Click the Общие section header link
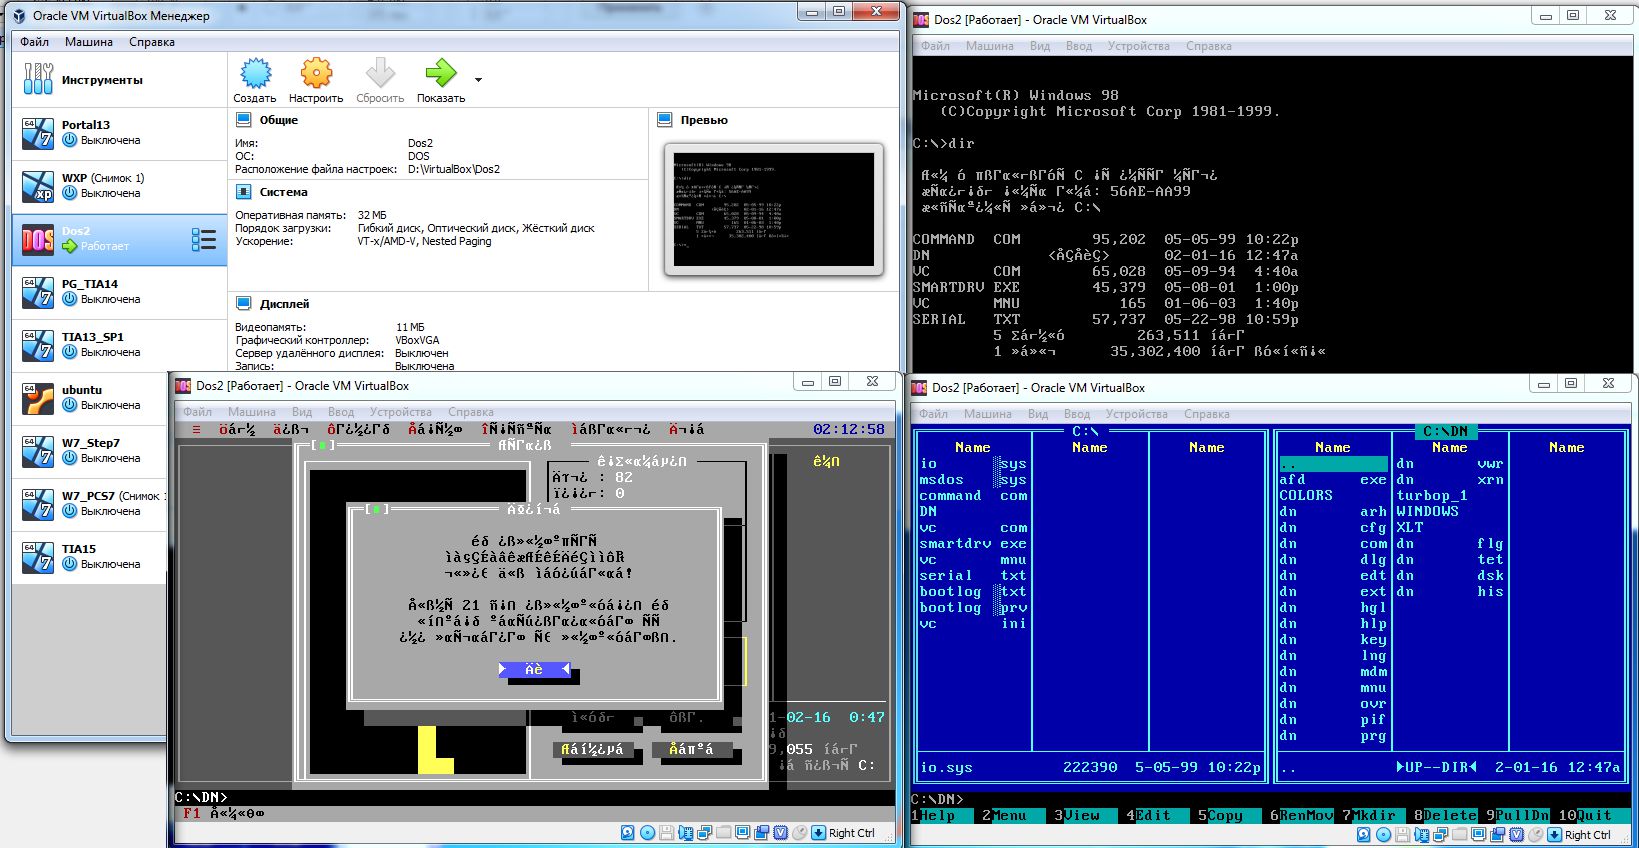This screenshot has height=848, width=1639. click(x=279, y=120)
